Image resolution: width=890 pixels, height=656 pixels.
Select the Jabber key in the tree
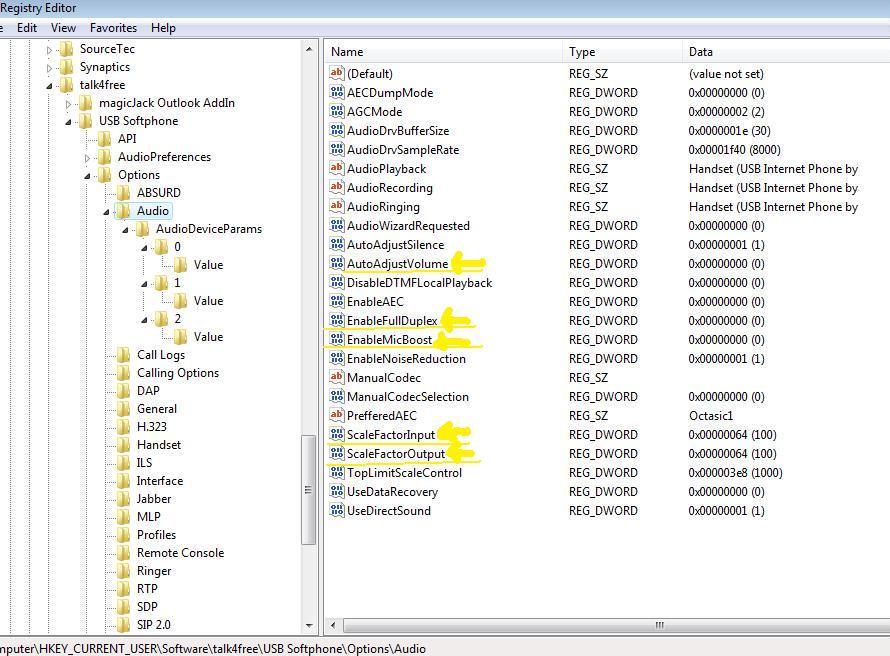click(x=154, y=499)
